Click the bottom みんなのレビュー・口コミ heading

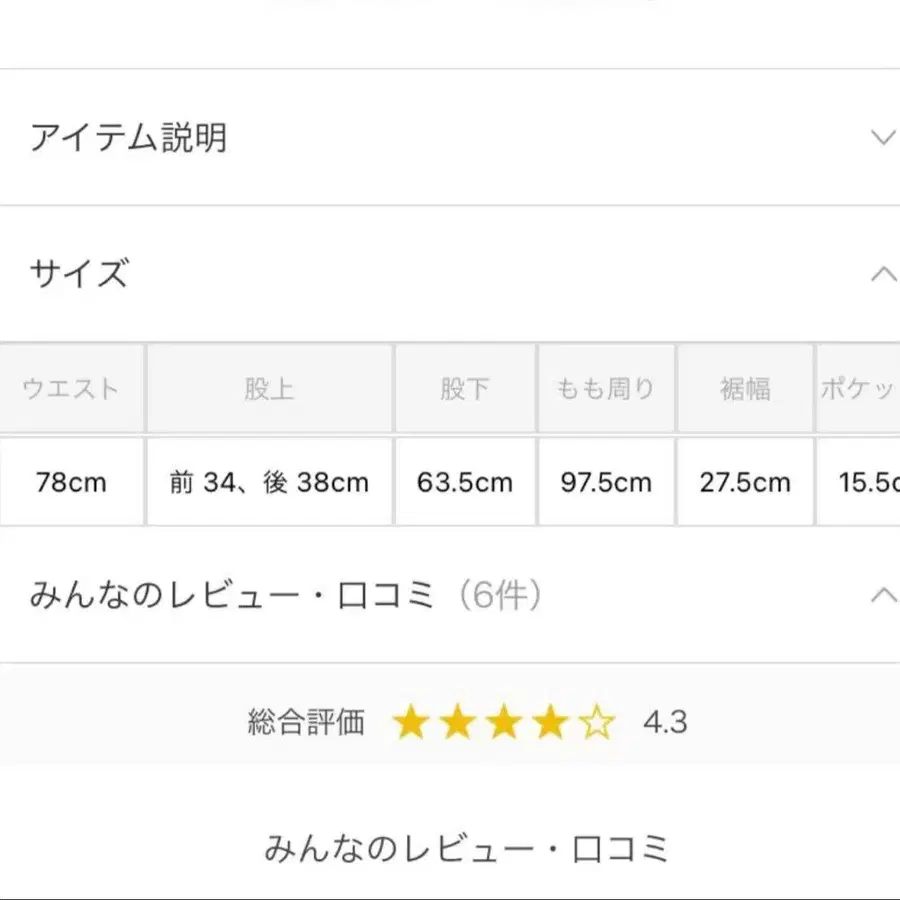[468, 848]
